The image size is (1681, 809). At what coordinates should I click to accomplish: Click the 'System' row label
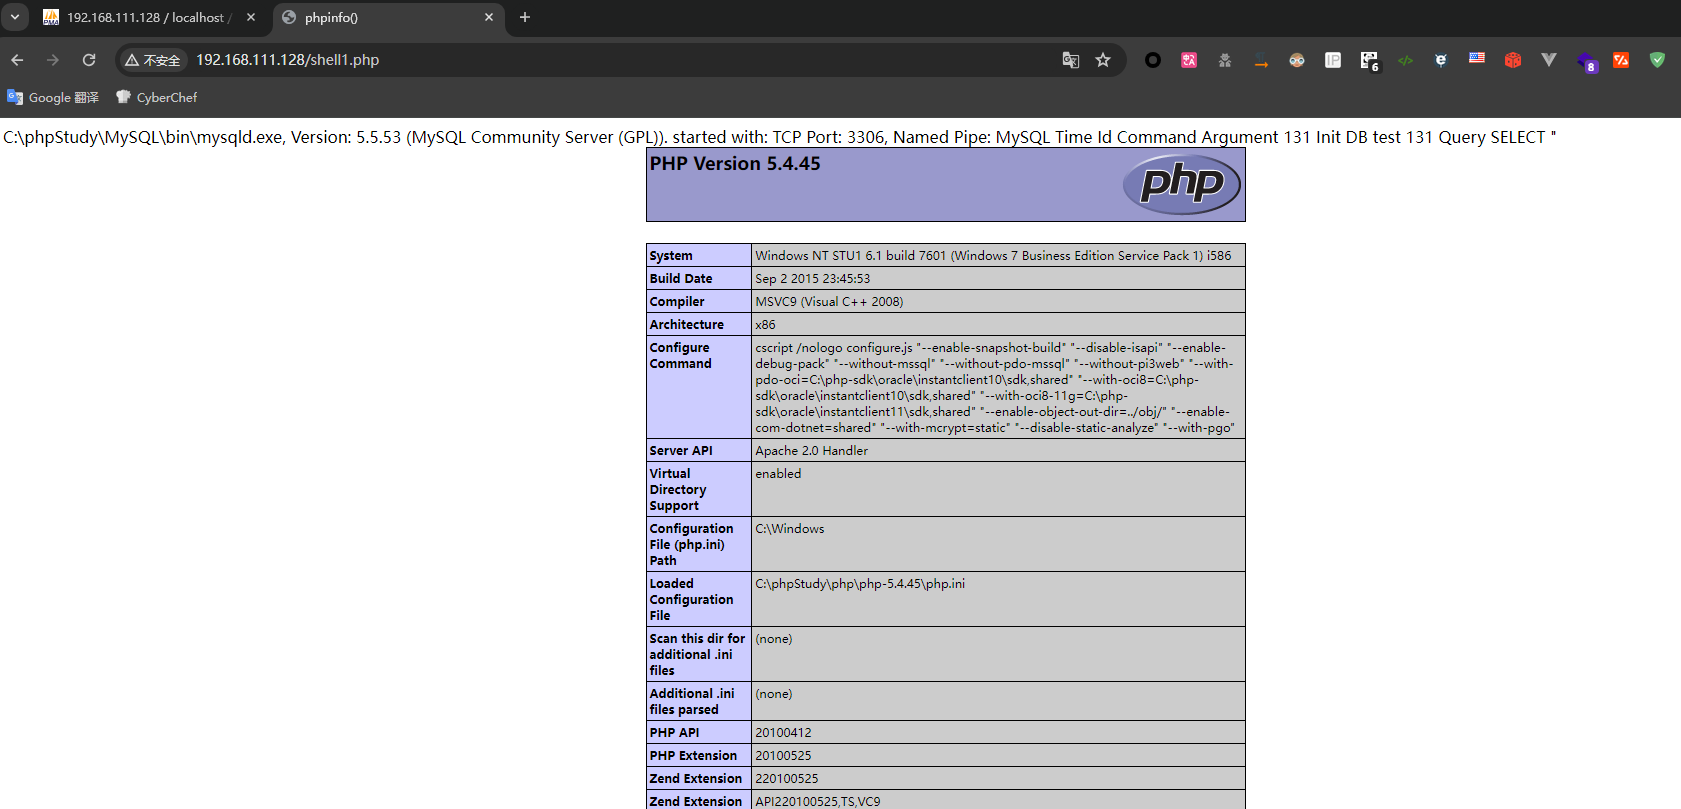tap(671, 256)
